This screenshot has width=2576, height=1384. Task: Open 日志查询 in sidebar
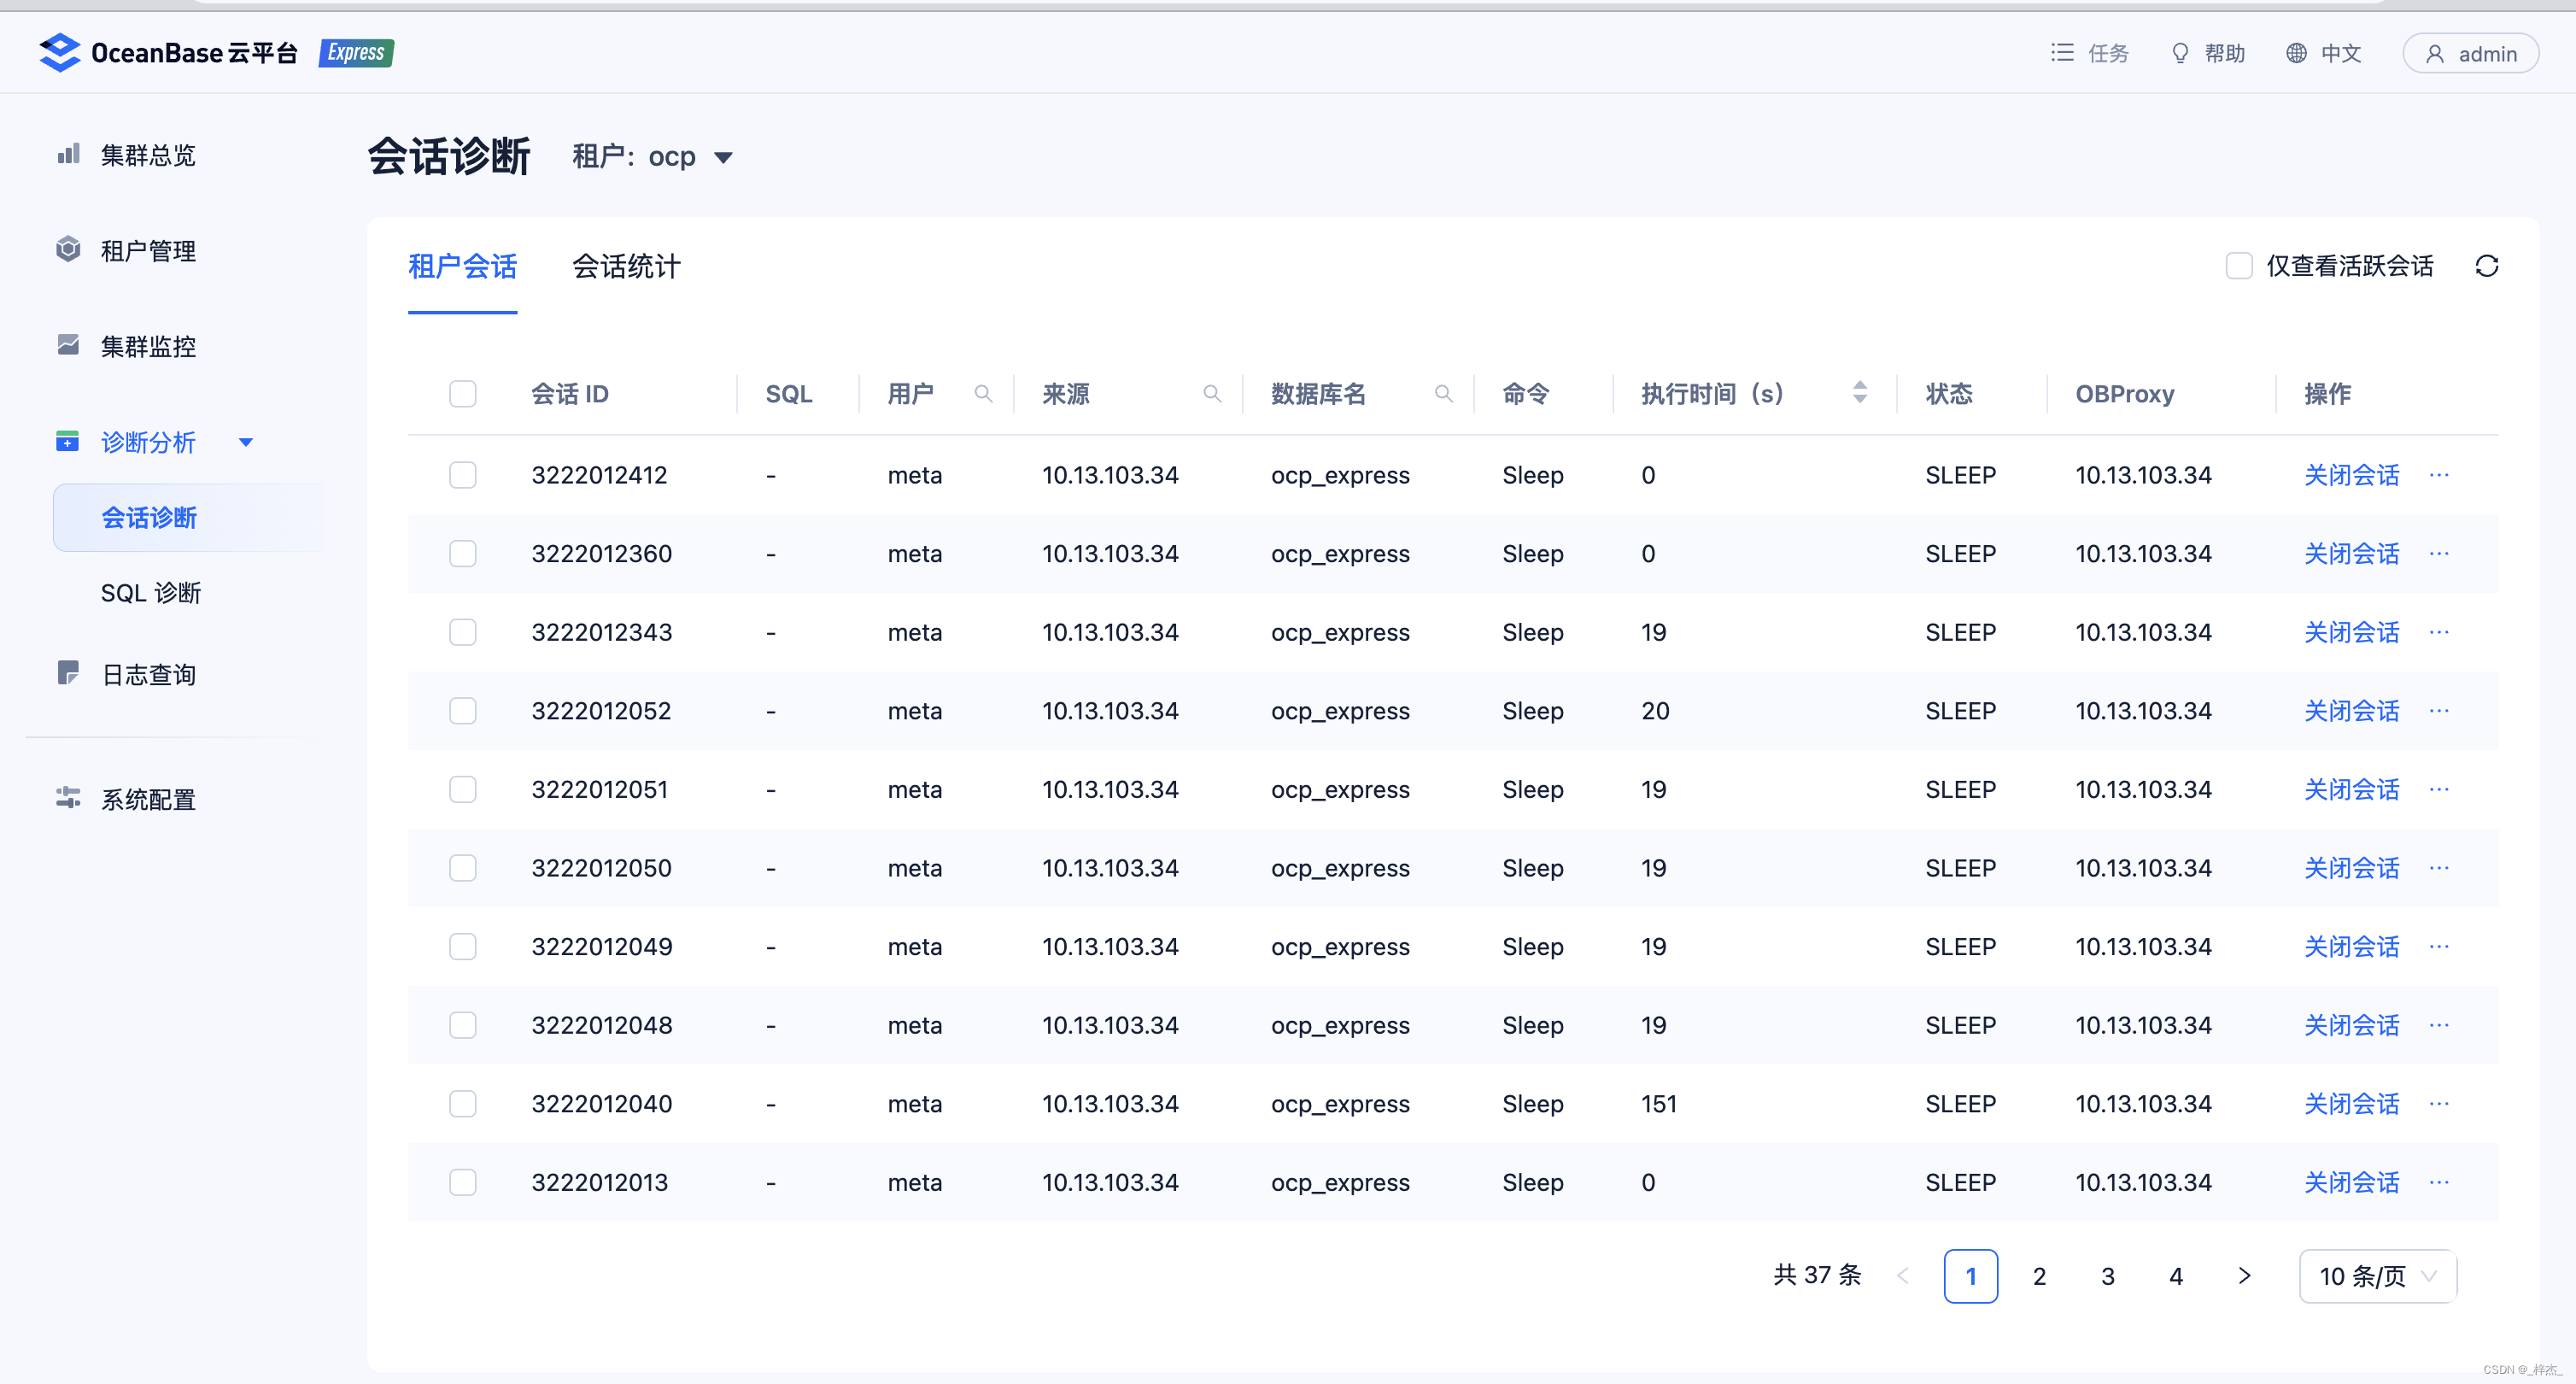pyautogui.click(x=148, y=675)
